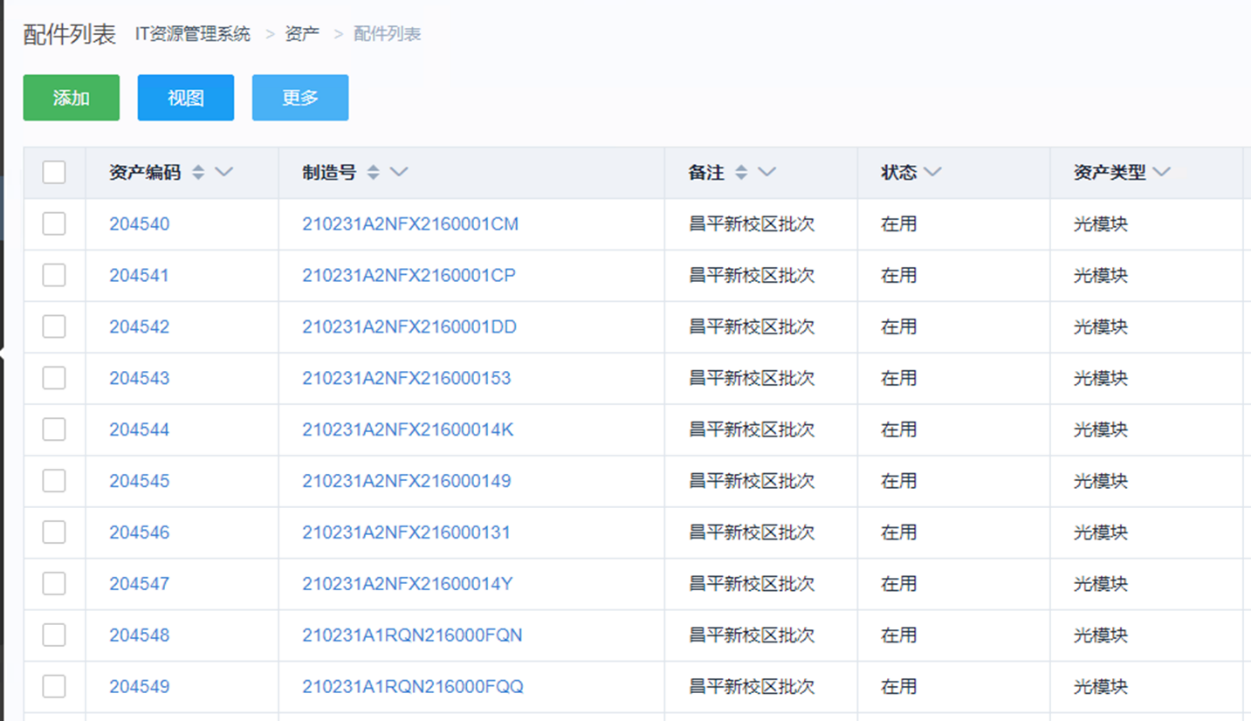The image size is (1251, 721).
Task: Click the 配件列表 breadcrumb item
Action: (387, 34)
